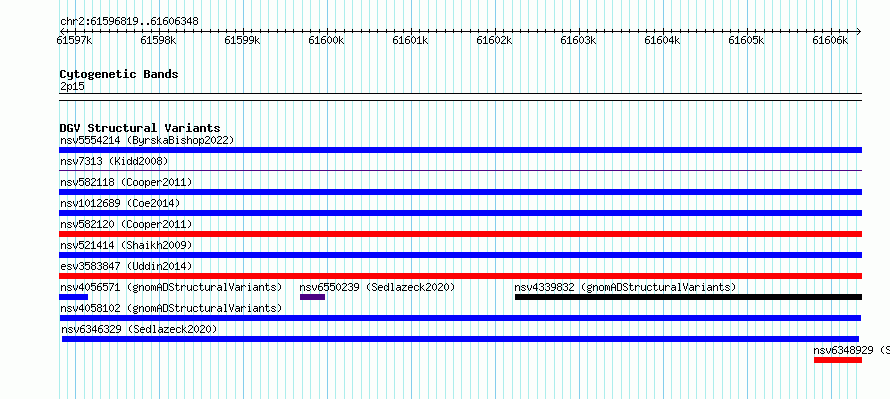Open the nsv582118 (Cooper2011) label

(x=126, y=182)
